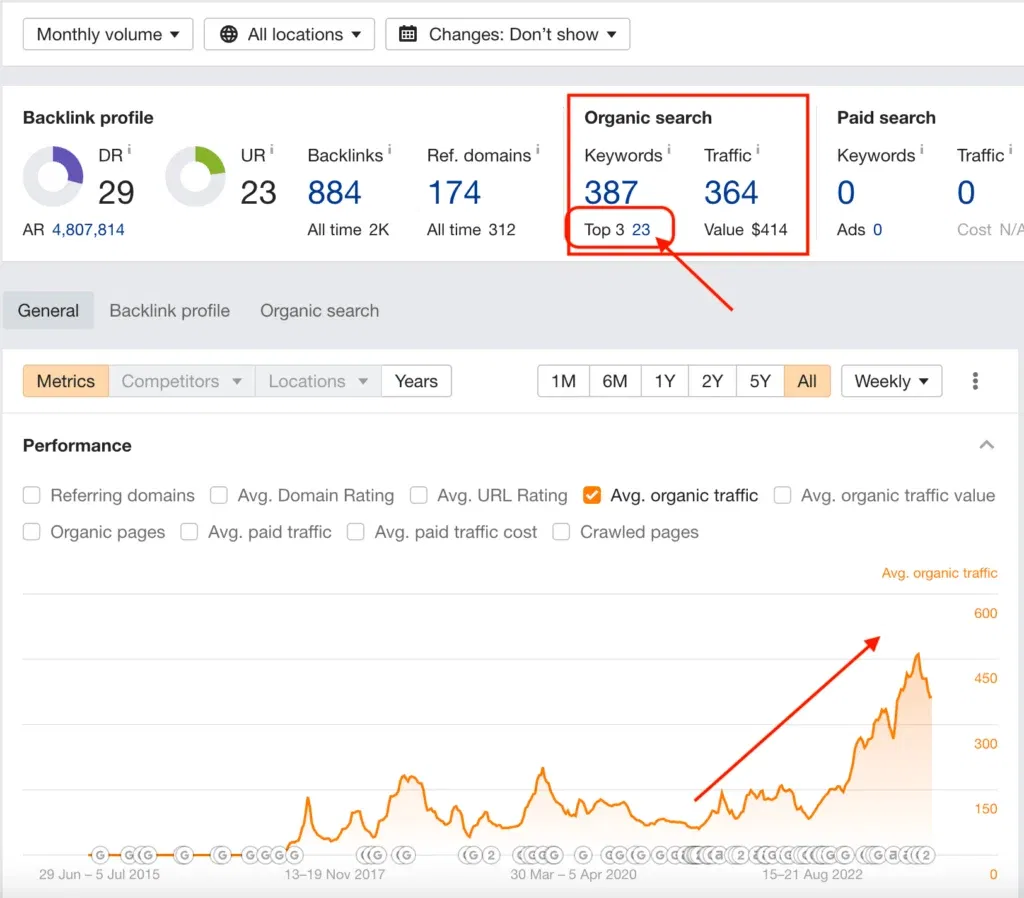Open the Weekly interval dropdown
Image resolution: width=1024 pixels, height=898 pixels.
[891, 381]
